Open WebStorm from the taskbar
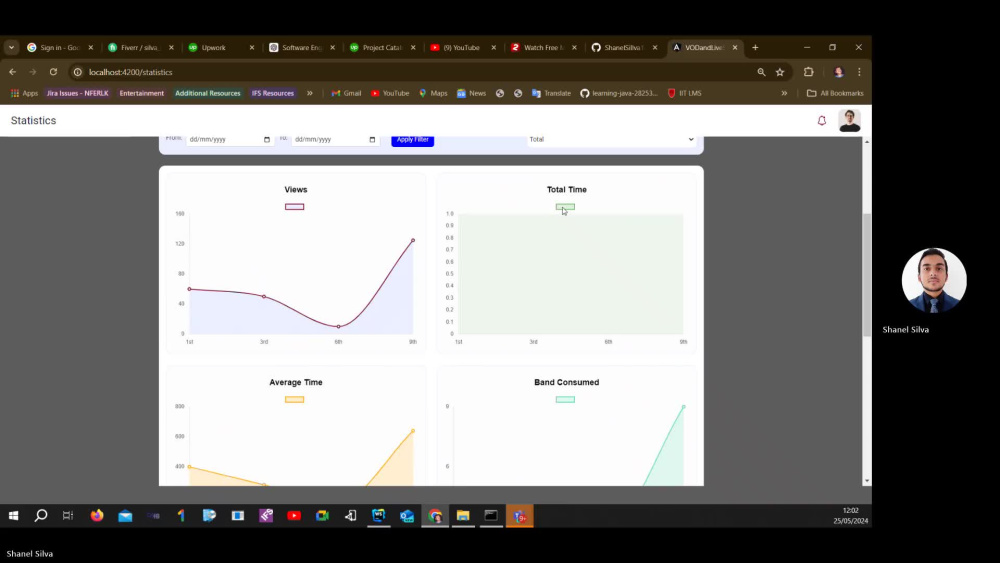1000x563 pixels. pos(379,516)
